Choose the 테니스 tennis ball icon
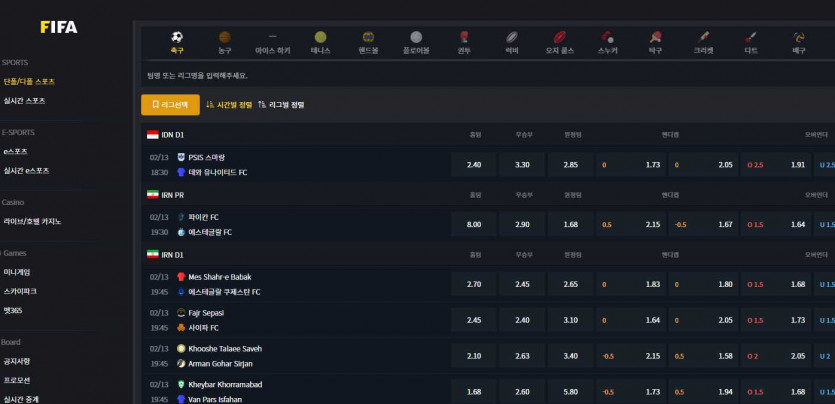The width and height of the screenshot is (835, 404). 320,37
